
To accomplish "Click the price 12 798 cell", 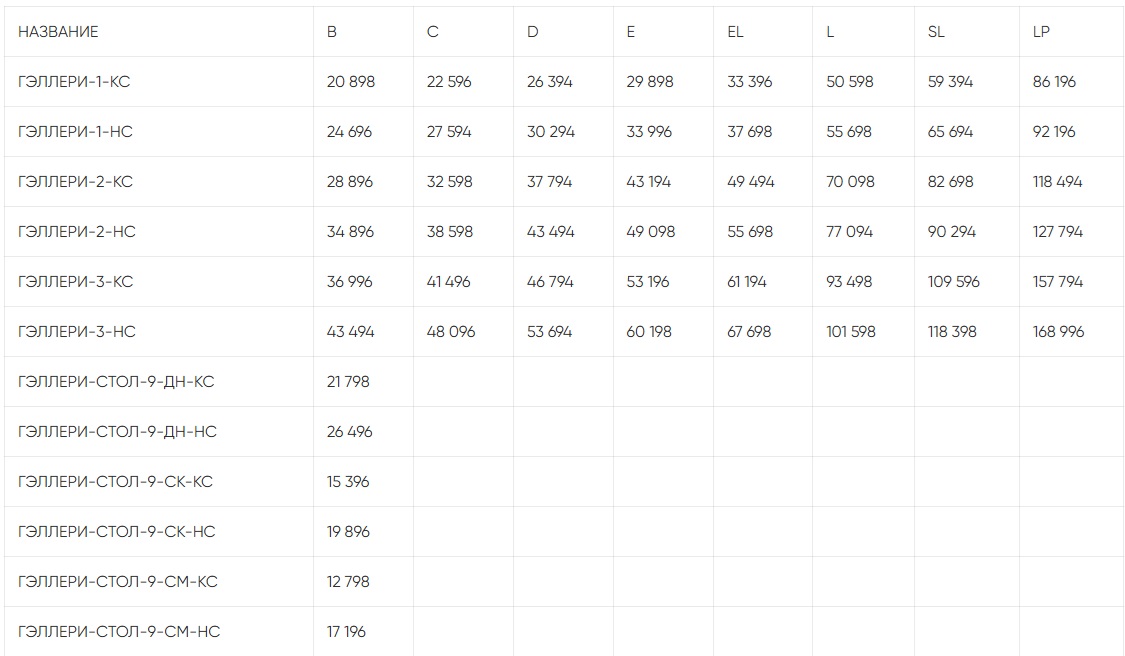I will click(x=348, y=582).
